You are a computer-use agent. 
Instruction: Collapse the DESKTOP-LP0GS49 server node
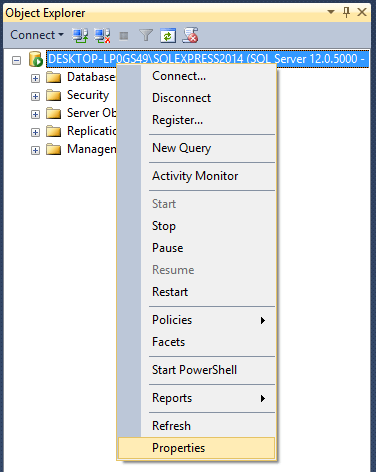16,60
